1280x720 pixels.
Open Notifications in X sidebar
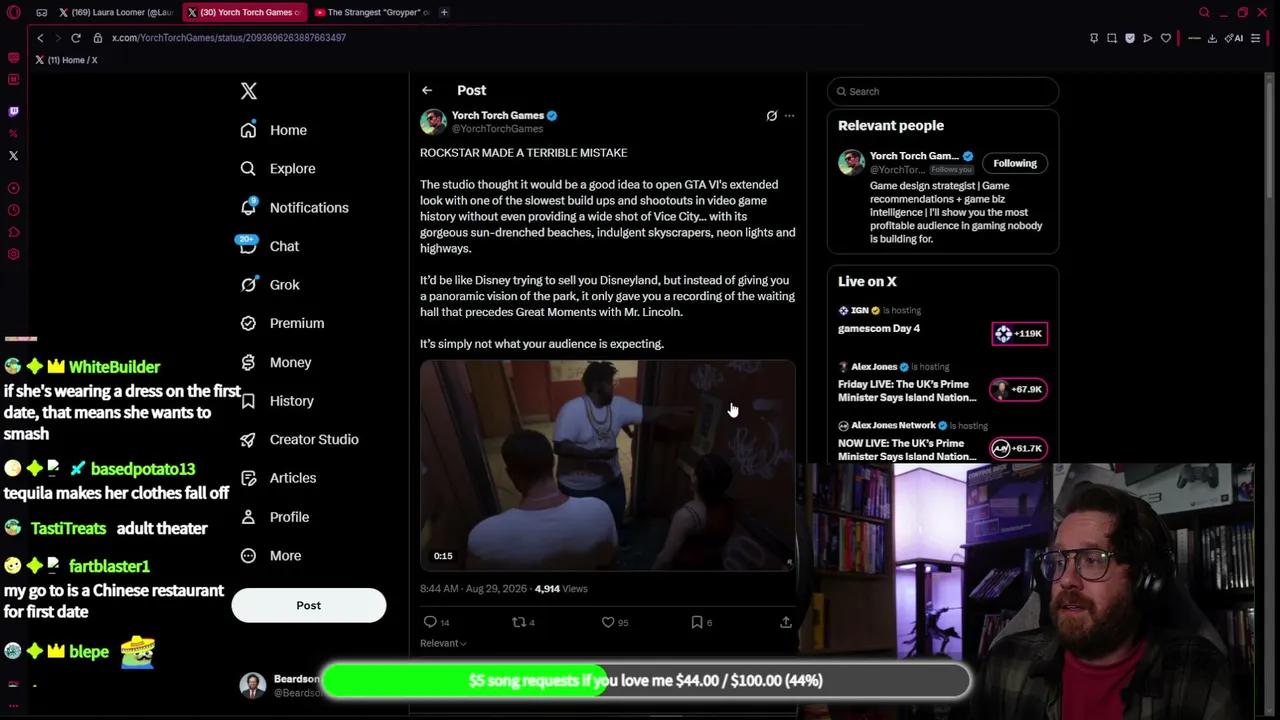[295, 208]
